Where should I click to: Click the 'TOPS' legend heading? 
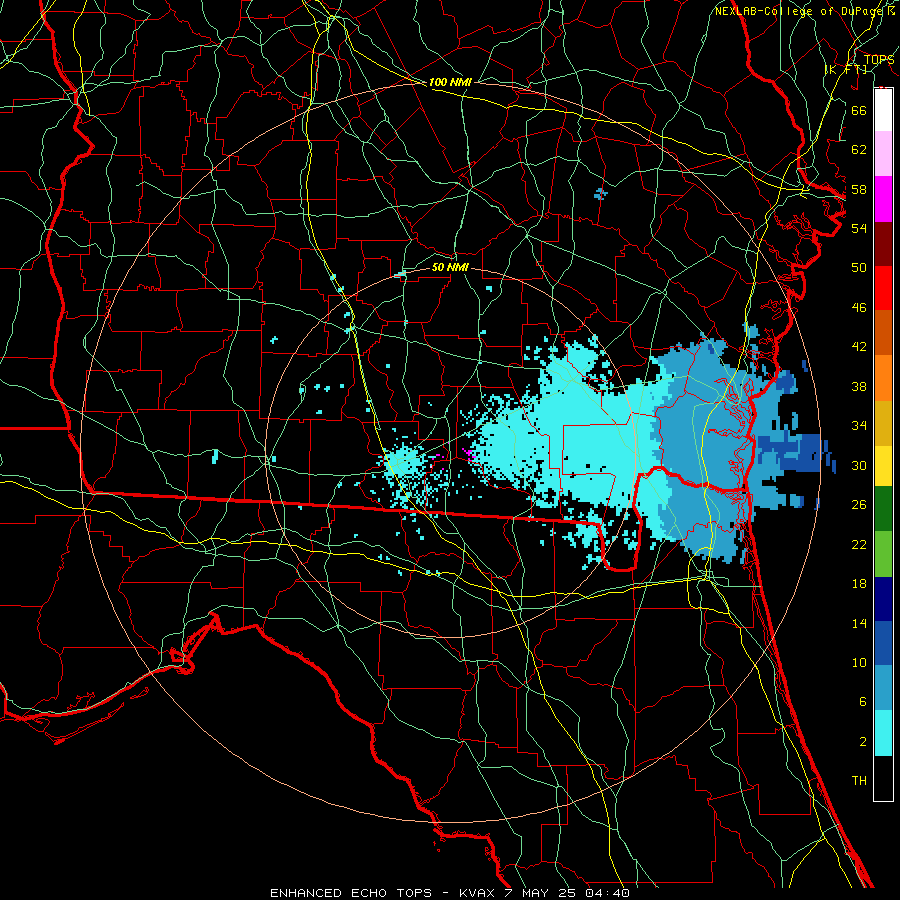point(879,59)
